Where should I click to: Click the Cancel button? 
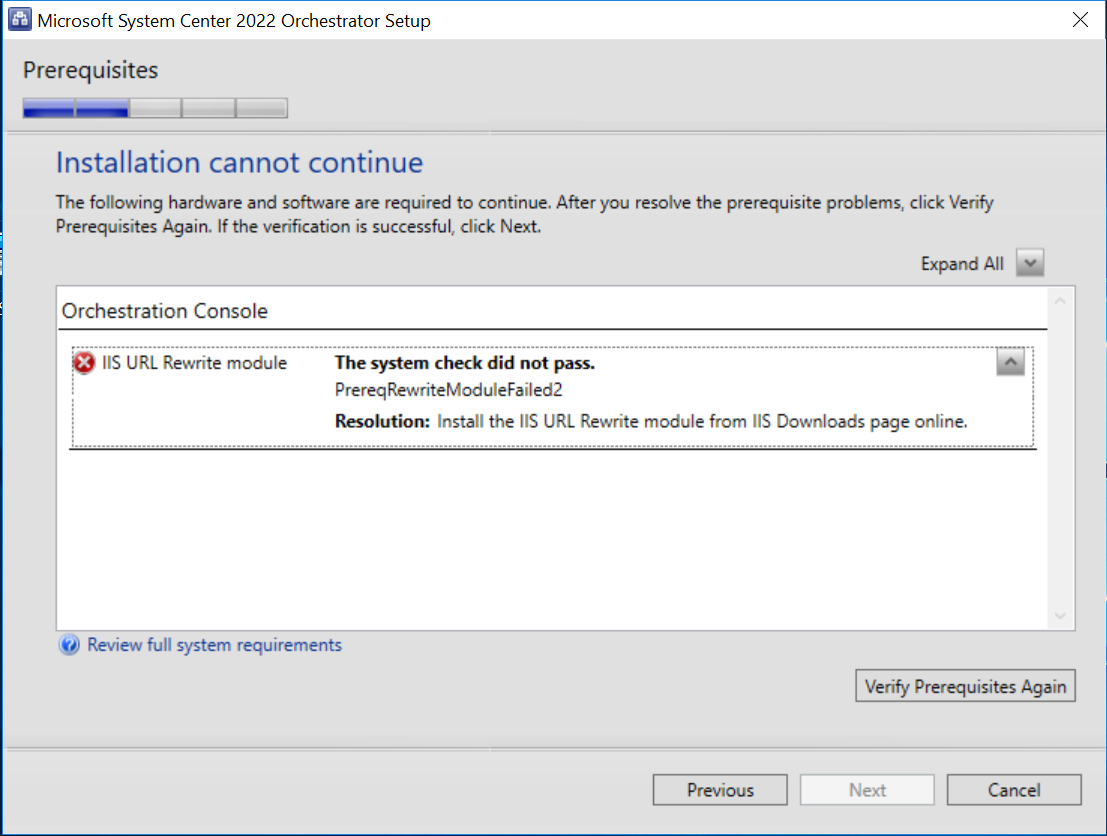pyautogui.click(x=1014, y=789)
